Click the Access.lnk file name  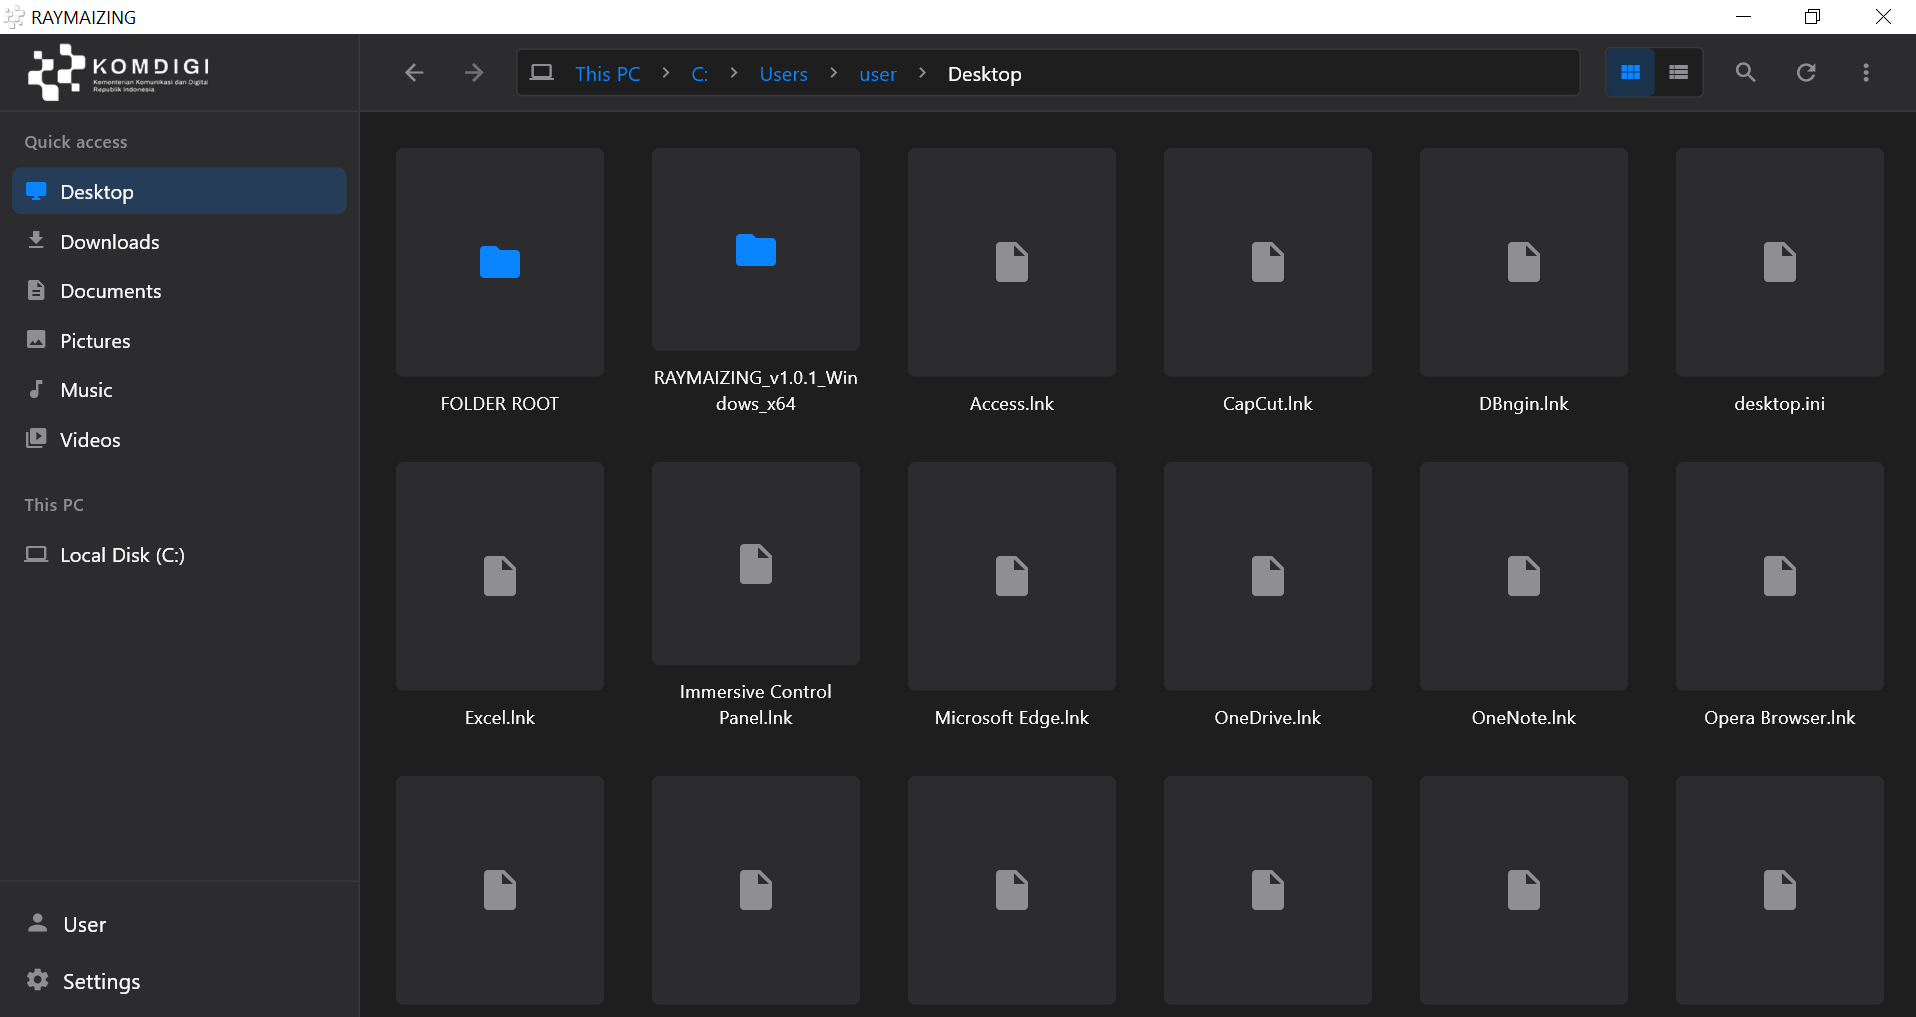tap(1012, 404)
